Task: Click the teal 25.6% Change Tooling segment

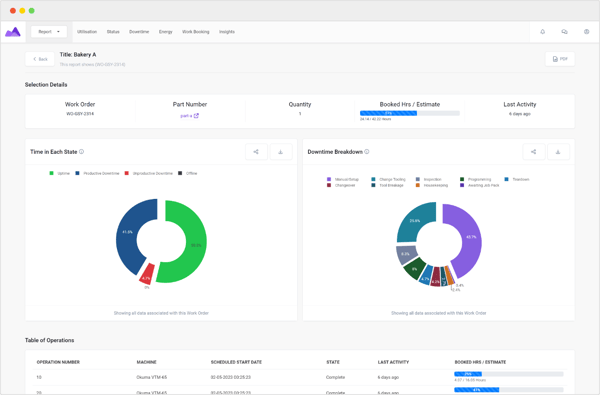Action: pos(414,221)
